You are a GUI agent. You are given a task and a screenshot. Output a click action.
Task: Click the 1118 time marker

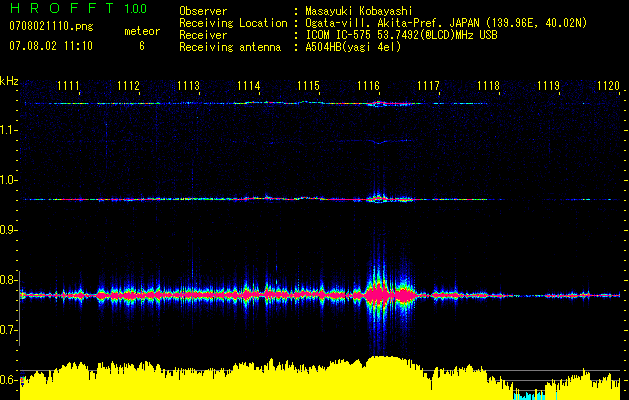[x=489, y=86]
